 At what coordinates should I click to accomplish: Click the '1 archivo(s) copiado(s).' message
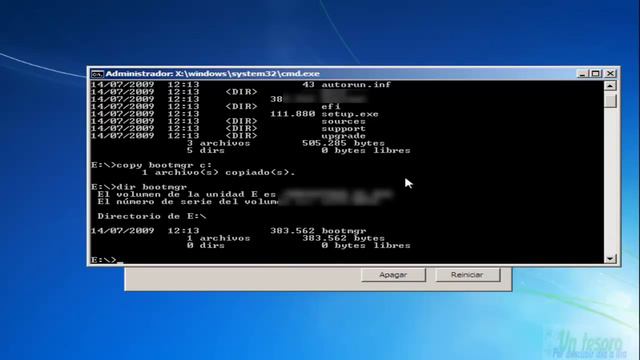[x=218, y=173]
